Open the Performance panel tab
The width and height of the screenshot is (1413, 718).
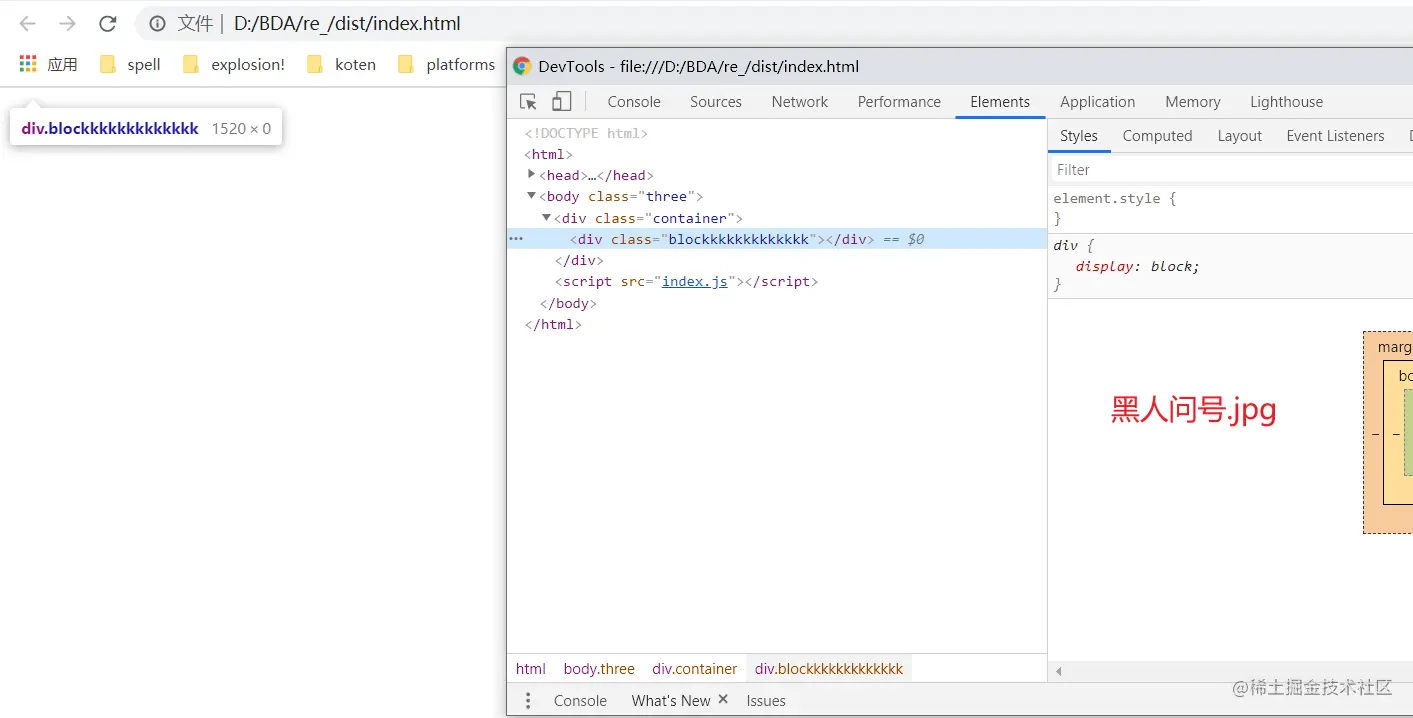(x=899, y=102)
